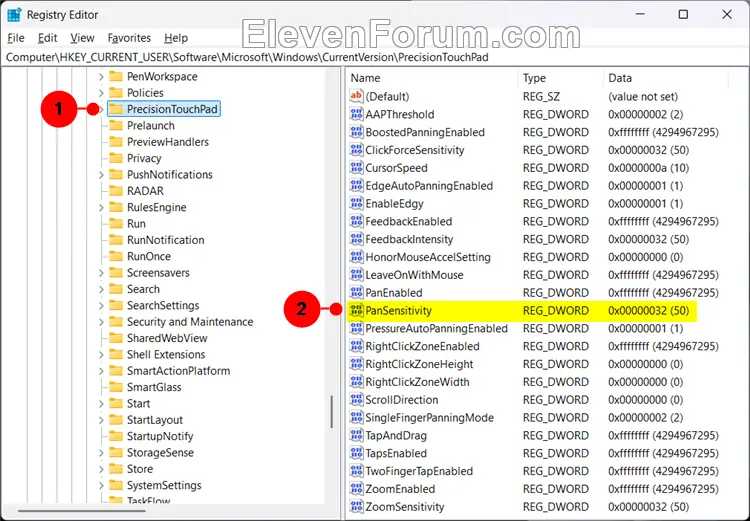
Task: Open the View menu
Action: coord(82,38)
